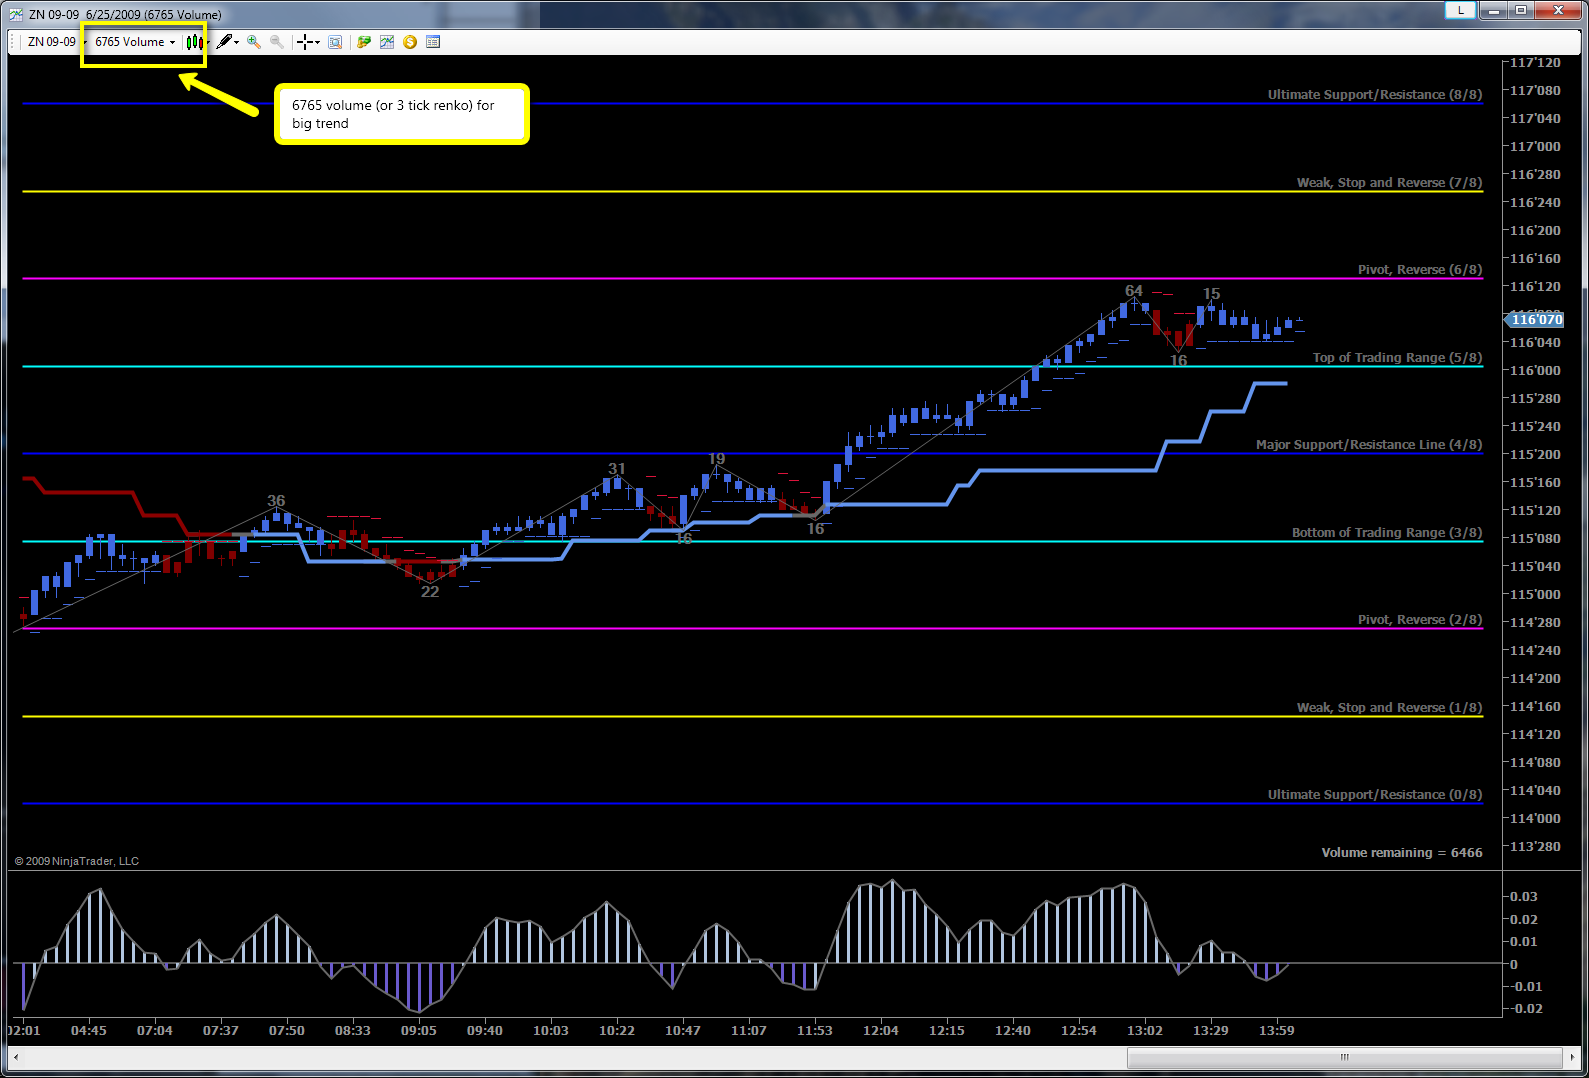Click the 114'000 price axis label
Image resolution: width=1589 pixels, height=1078 pixels.
point(1535,819)
